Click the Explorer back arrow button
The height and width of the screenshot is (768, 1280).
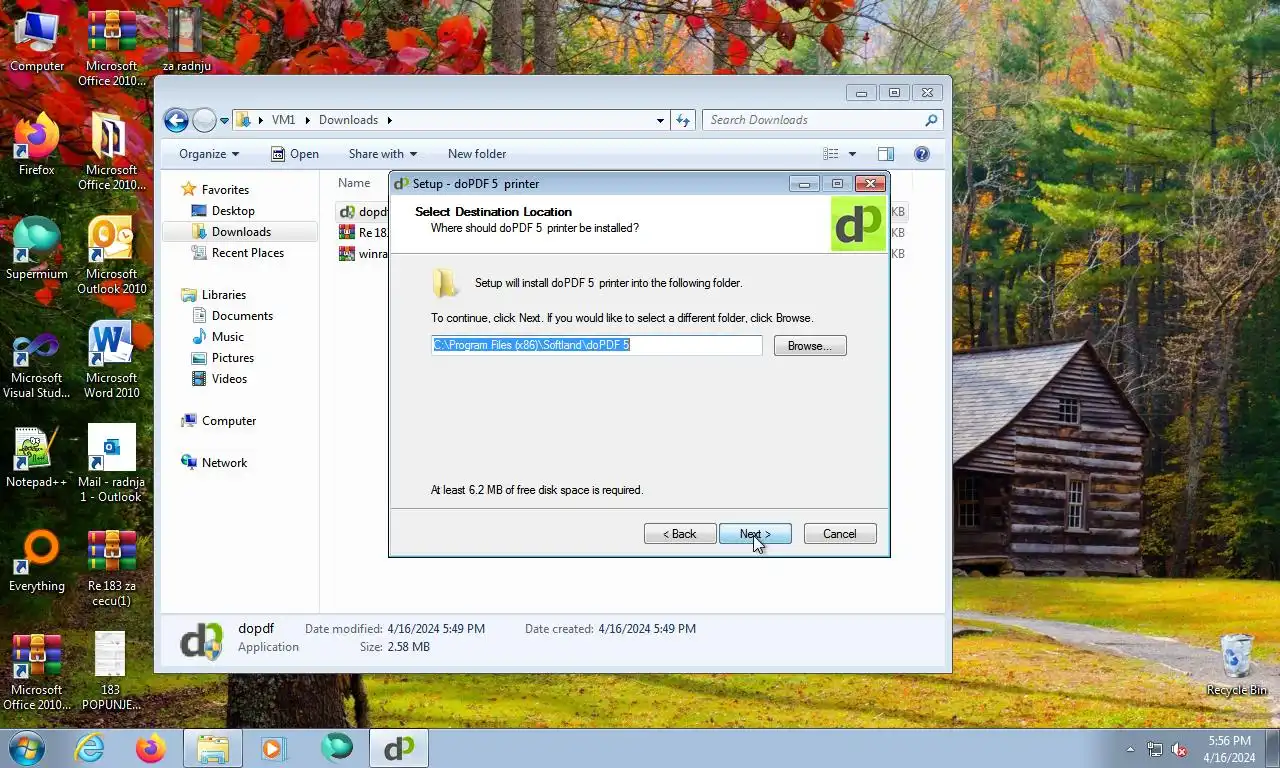tap(176, 121)
